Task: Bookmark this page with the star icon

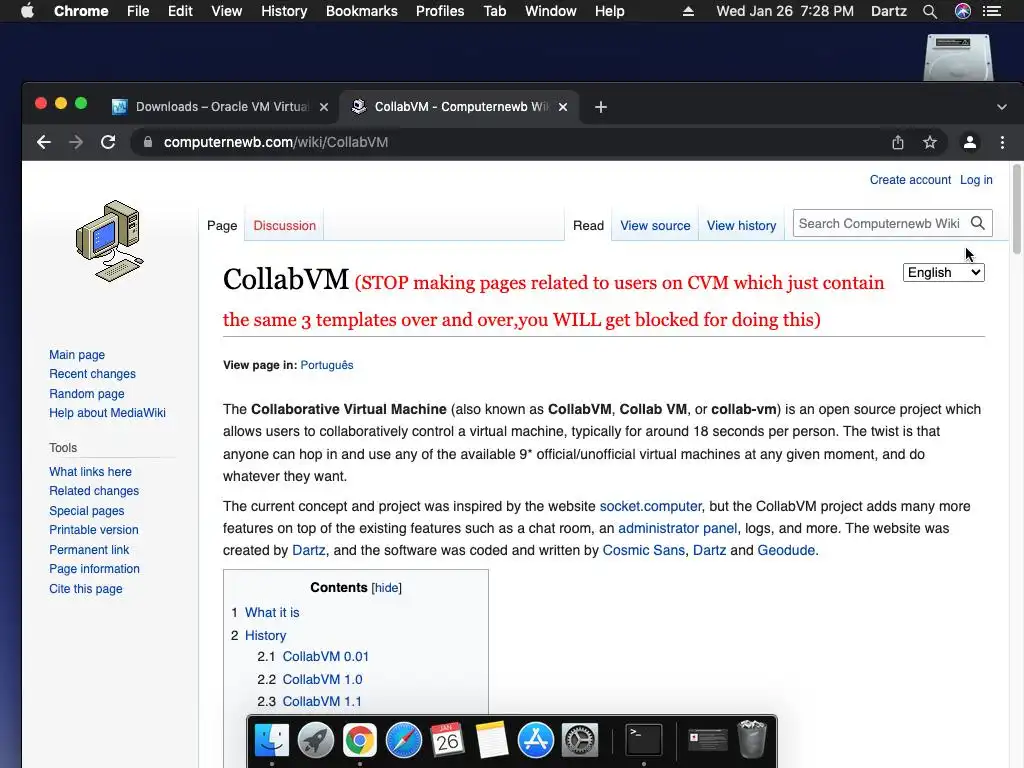Action: click(930, 142)
